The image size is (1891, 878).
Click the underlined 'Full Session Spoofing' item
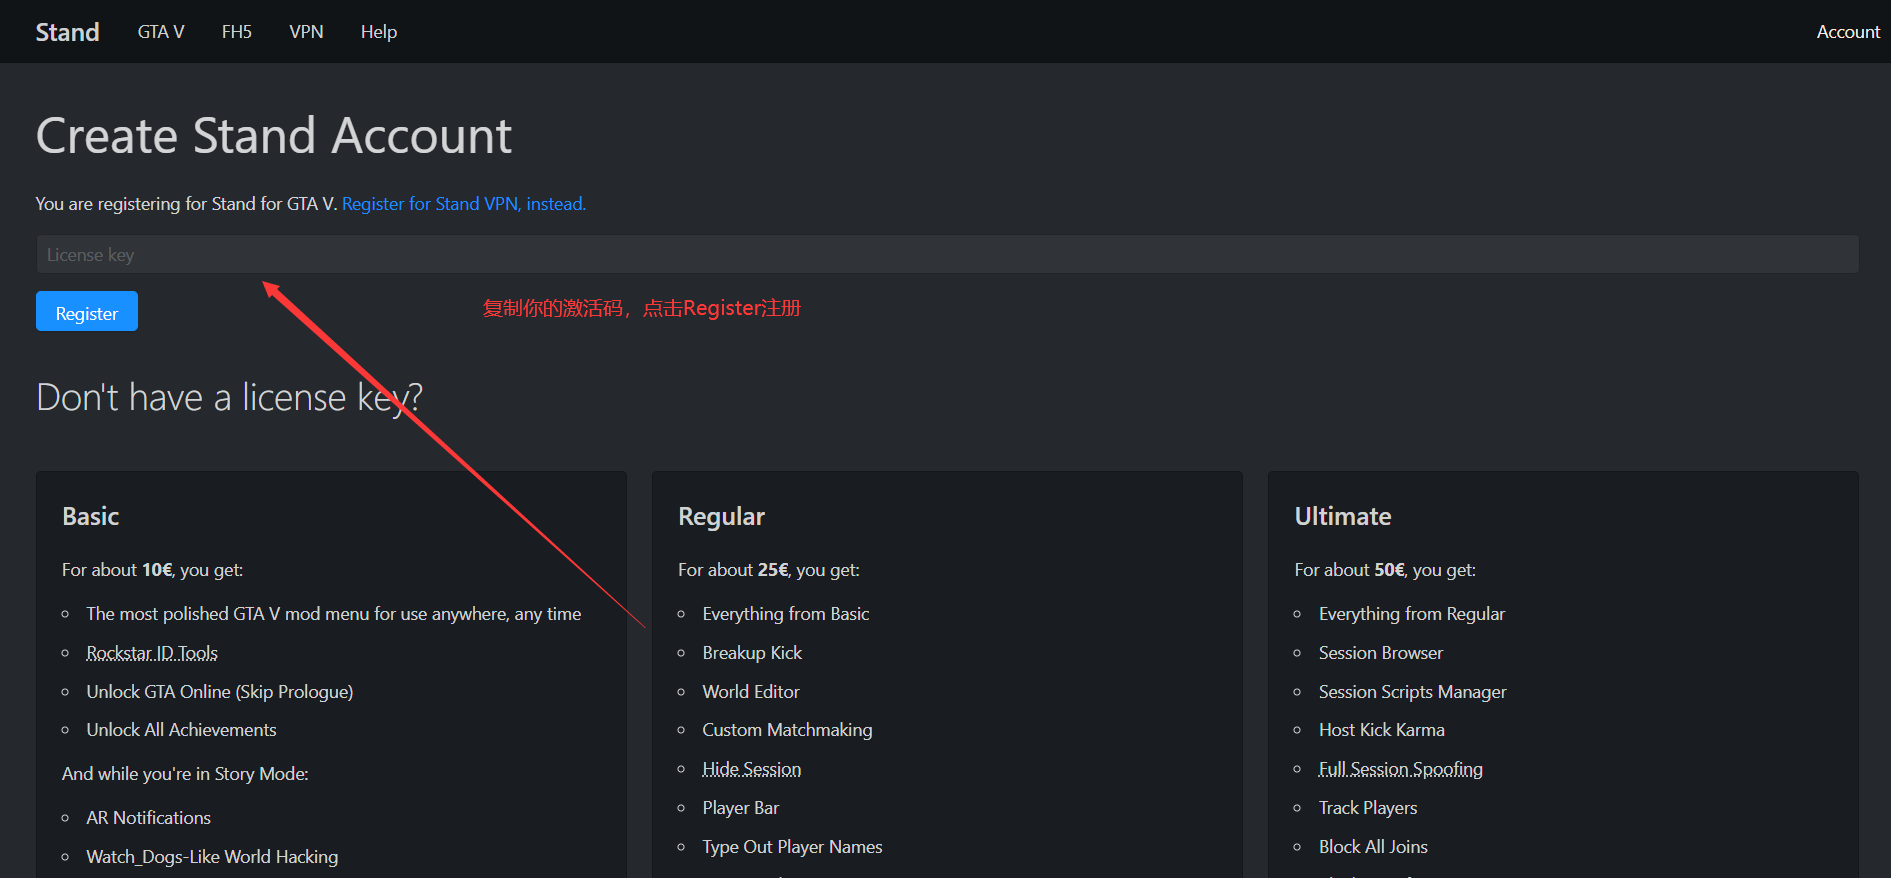click(1401, 769)
